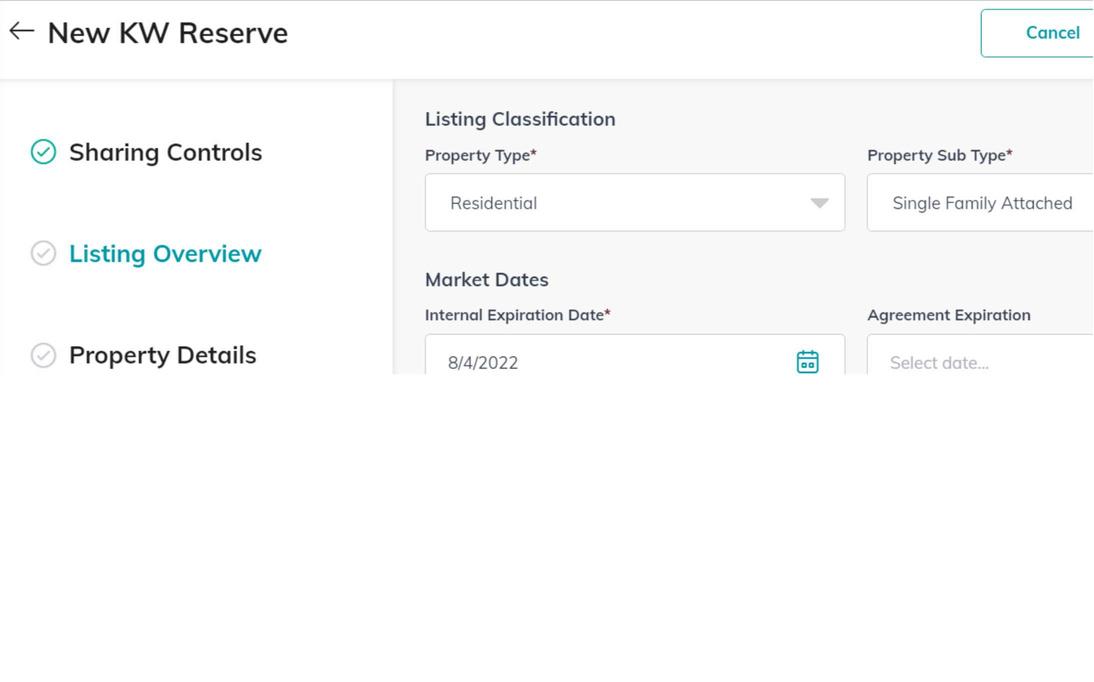Viewport: 1094px width, 682px height.
Task: Click the Internal Expiration Date label
Action: click(516, 315)
